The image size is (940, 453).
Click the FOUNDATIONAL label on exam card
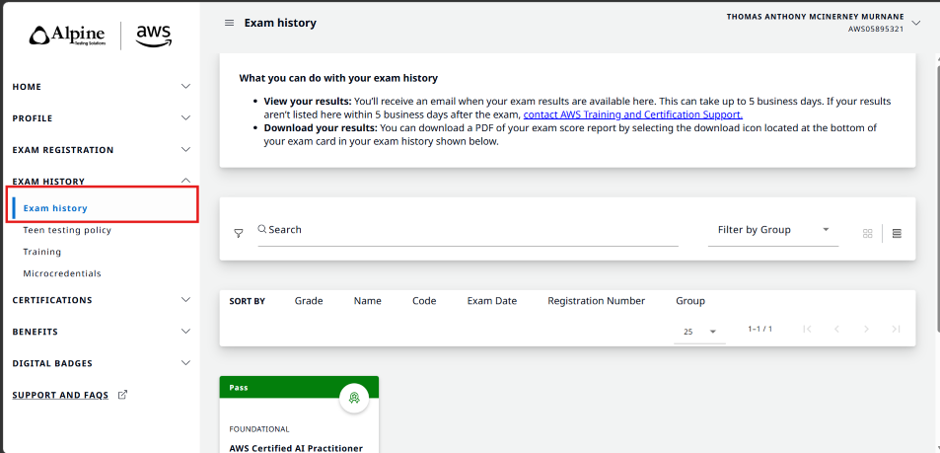[260, 429]
